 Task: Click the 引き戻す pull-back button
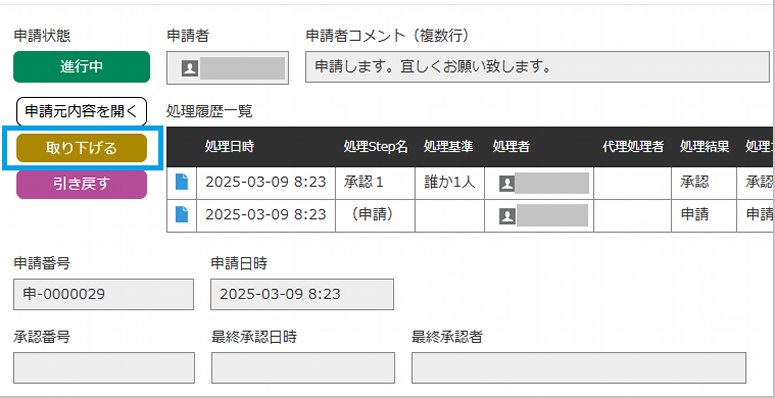coord(82,184)
